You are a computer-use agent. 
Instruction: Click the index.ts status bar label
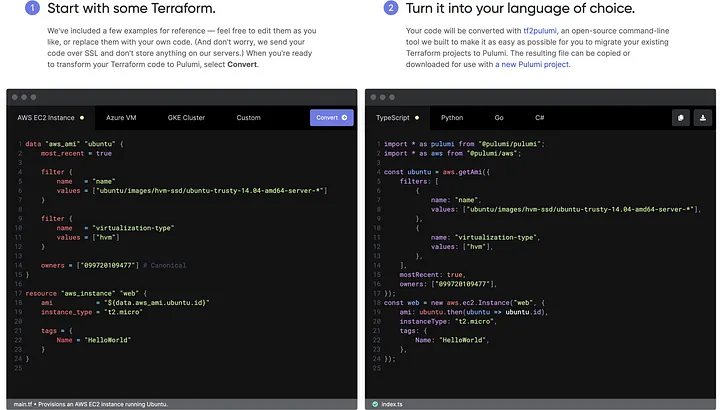coord(392,404)
